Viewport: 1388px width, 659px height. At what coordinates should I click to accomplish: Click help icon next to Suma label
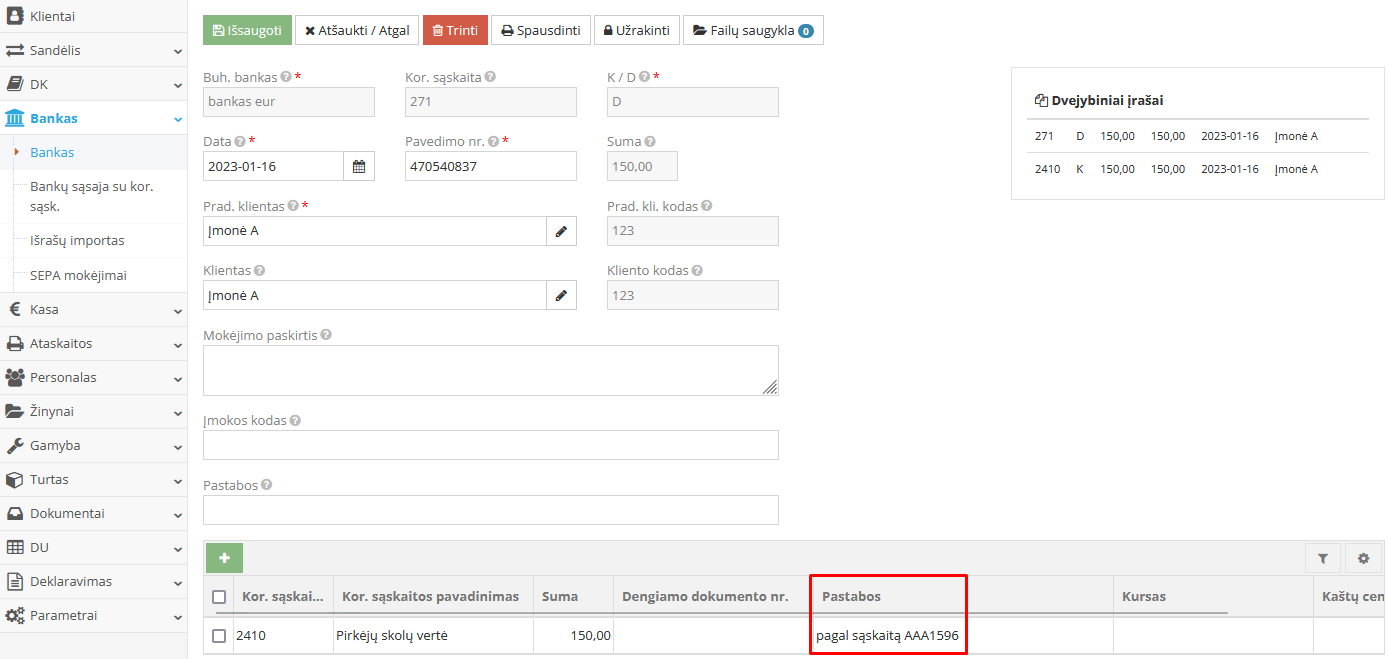(x=650, y=142)
